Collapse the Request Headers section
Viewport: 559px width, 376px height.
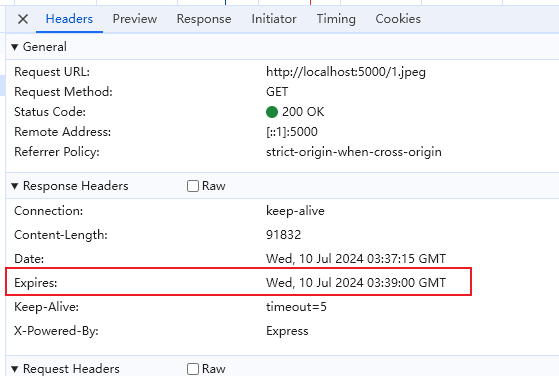coord(15,369)
